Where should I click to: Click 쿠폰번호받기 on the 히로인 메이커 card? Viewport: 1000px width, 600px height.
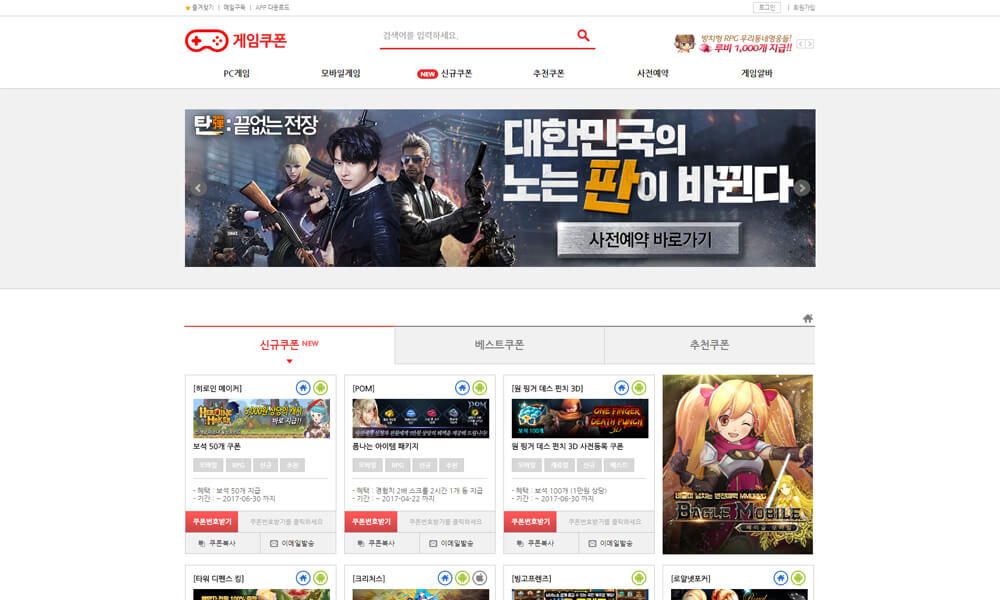coord(212,522)
